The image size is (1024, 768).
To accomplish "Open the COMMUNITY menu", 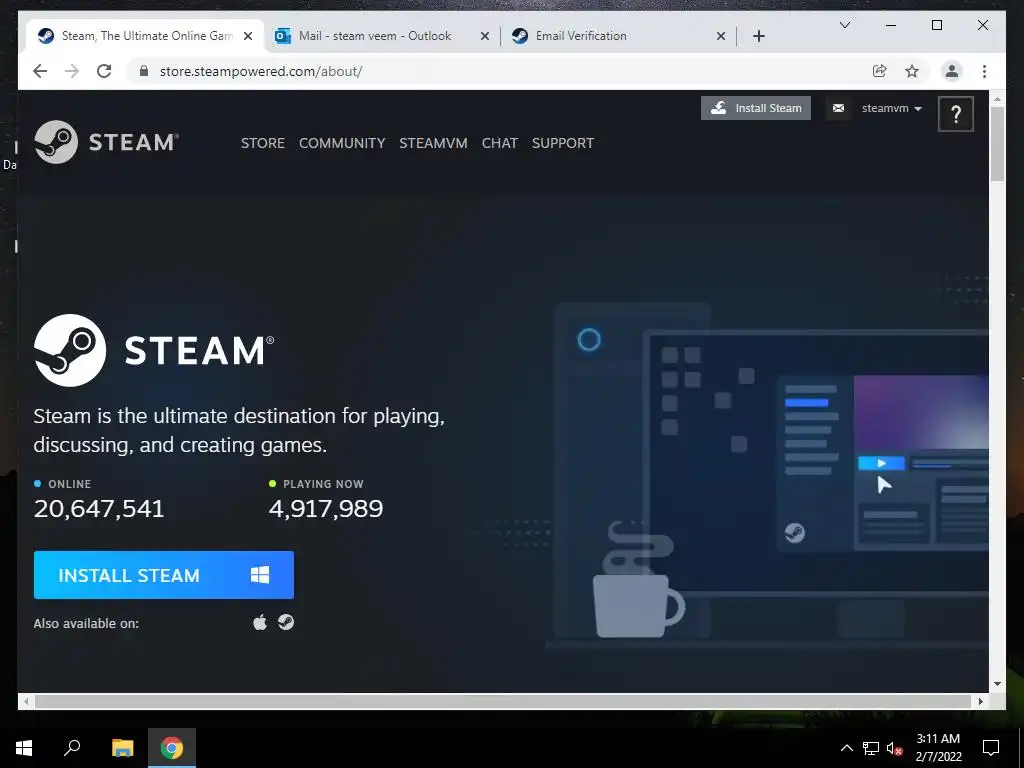I will click(x=342, y=143).
